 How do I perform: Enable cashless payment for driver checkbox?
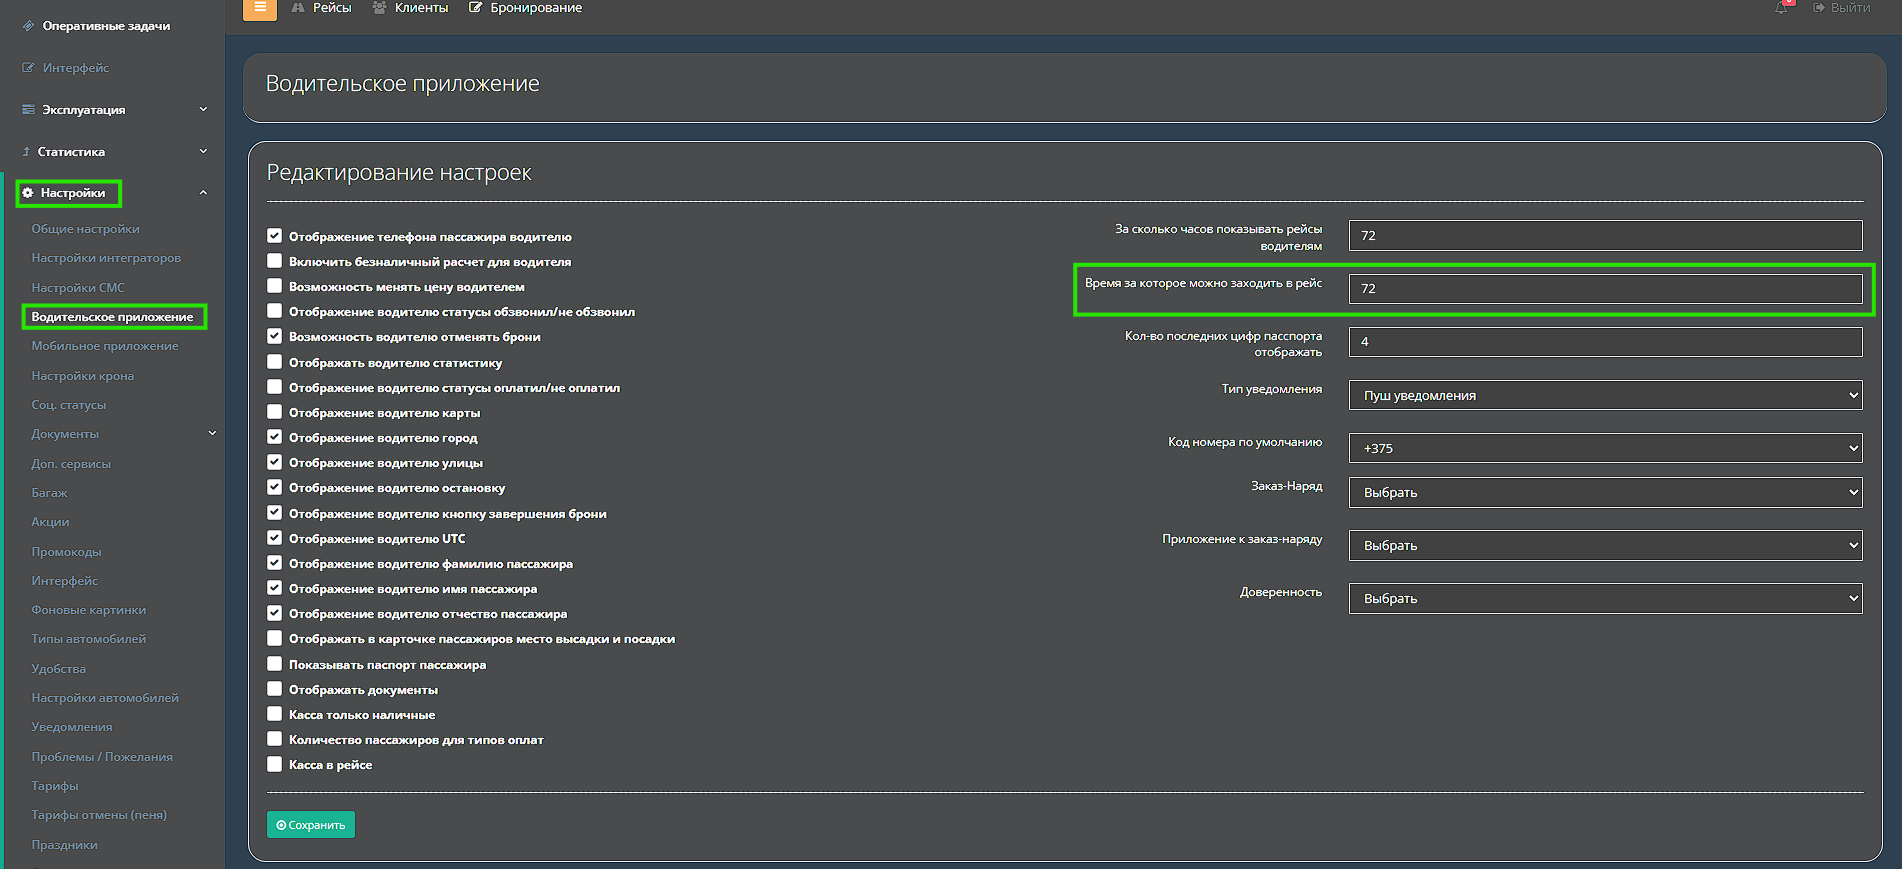(x=274, y=261)
